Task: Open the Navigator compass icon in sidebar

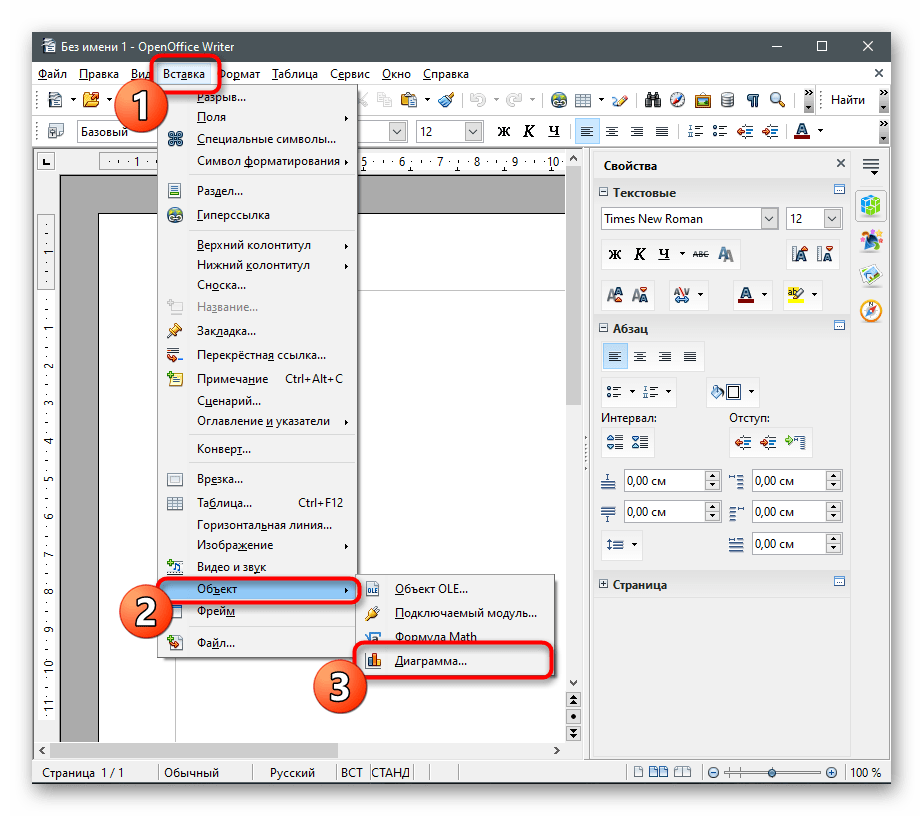Action: pos(871,311)
